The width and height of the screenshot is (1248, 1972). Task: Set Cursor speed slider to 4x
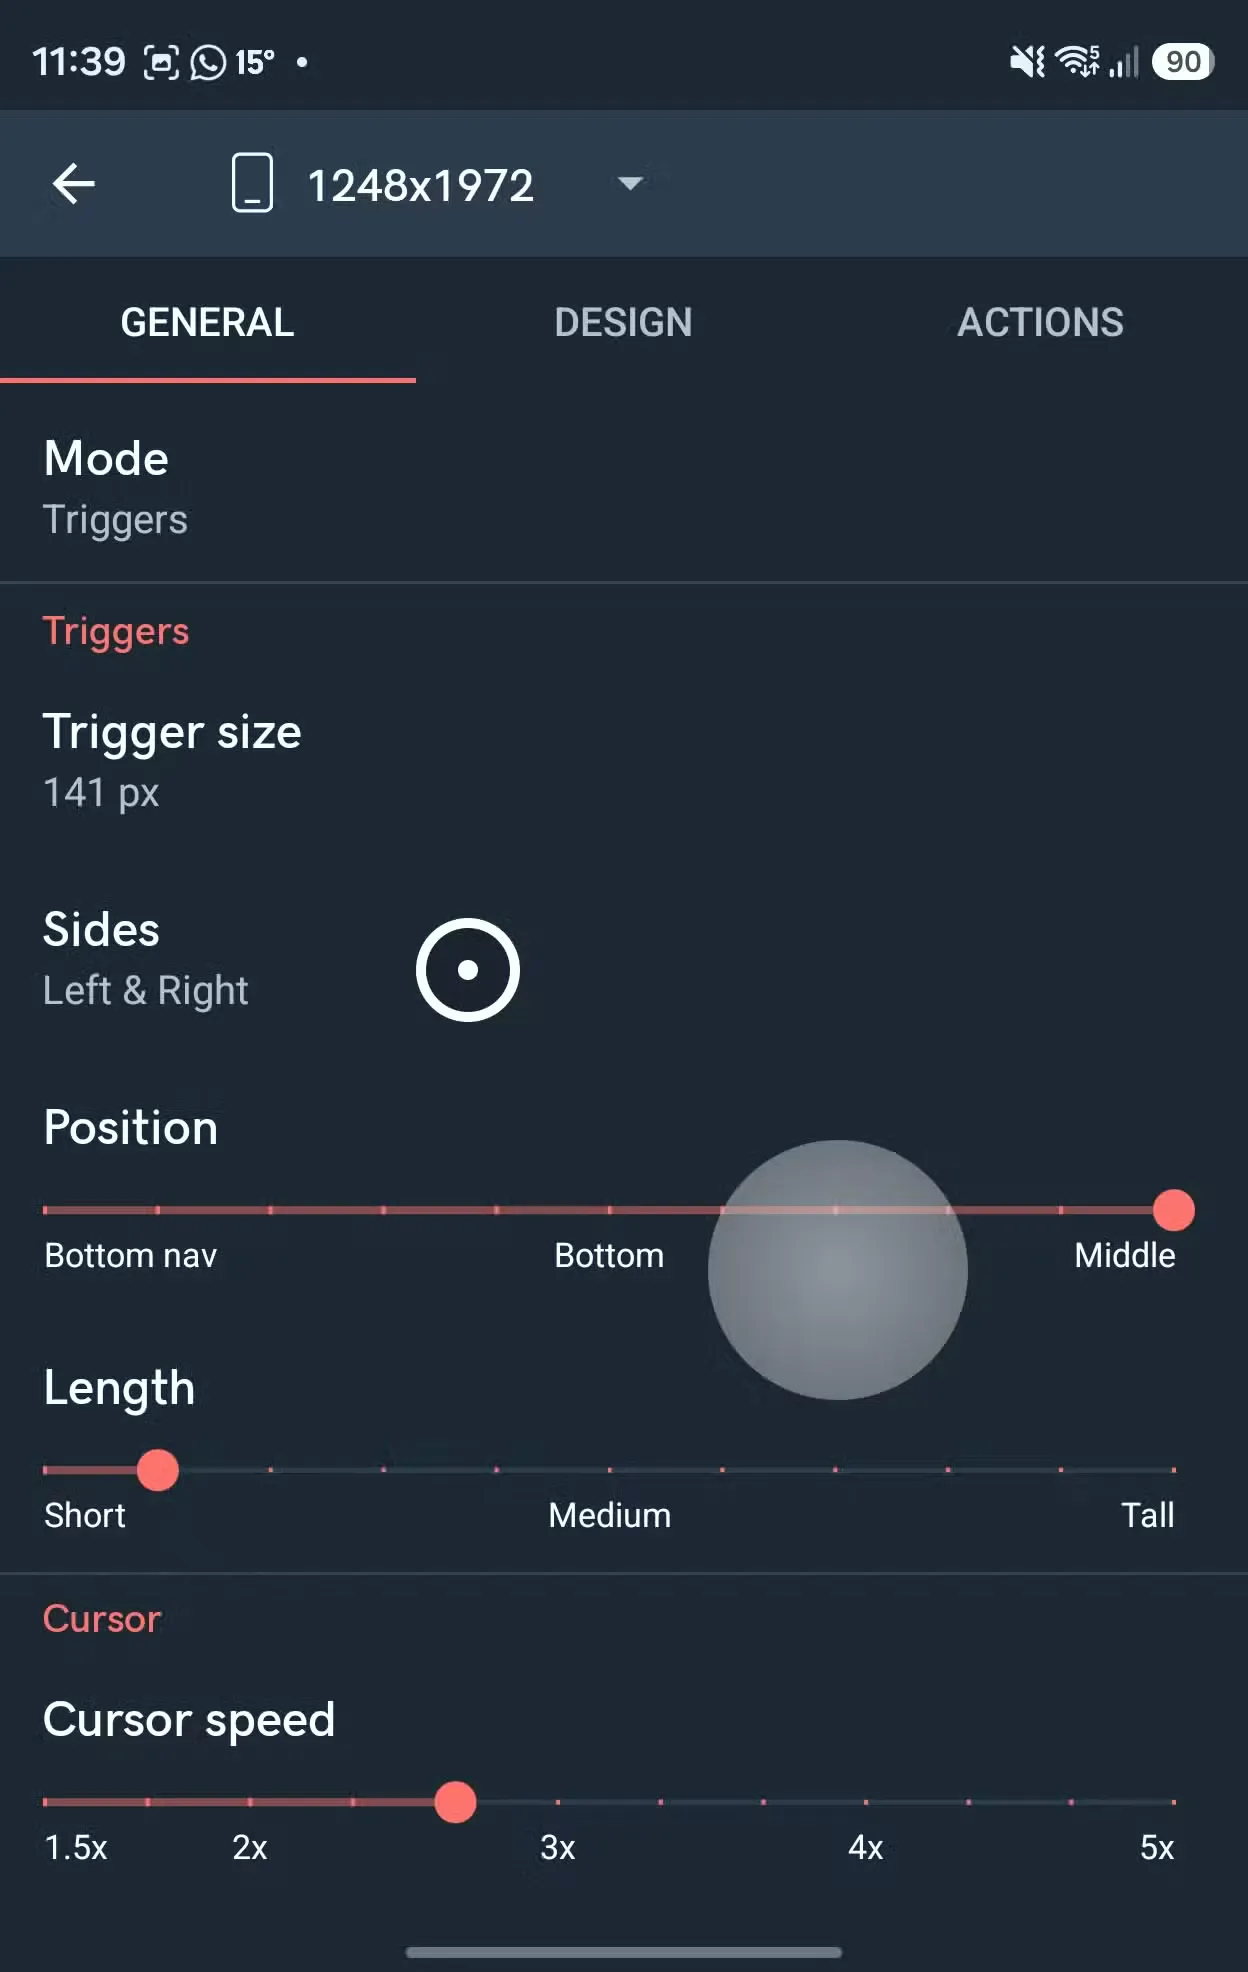(866, 1802)
